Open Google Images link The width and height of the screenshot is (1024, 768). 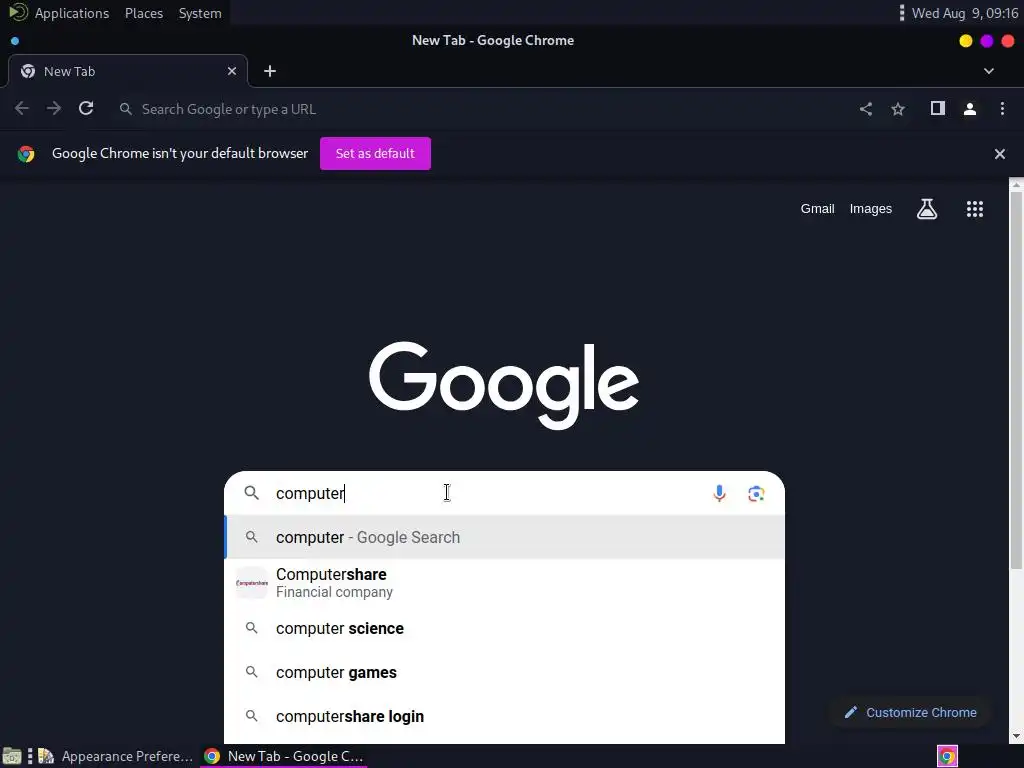(871, 209)
